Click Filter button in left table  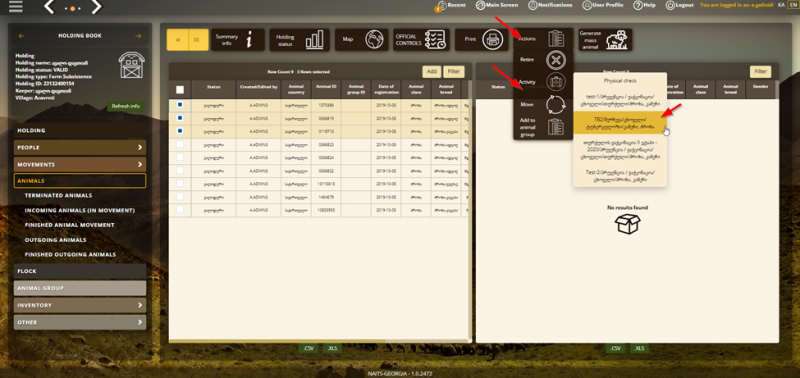point(454,72)
